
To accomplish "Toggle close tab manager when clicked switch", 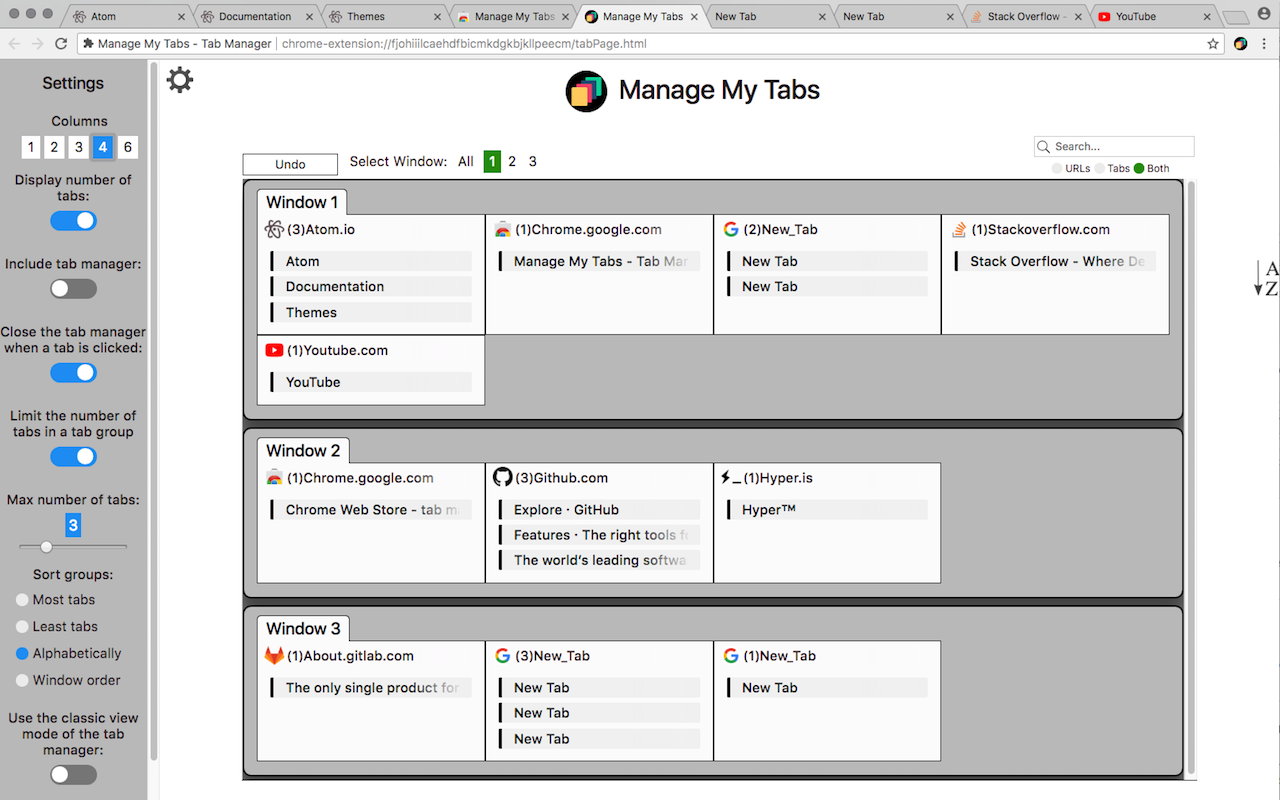I will (73, 373).
